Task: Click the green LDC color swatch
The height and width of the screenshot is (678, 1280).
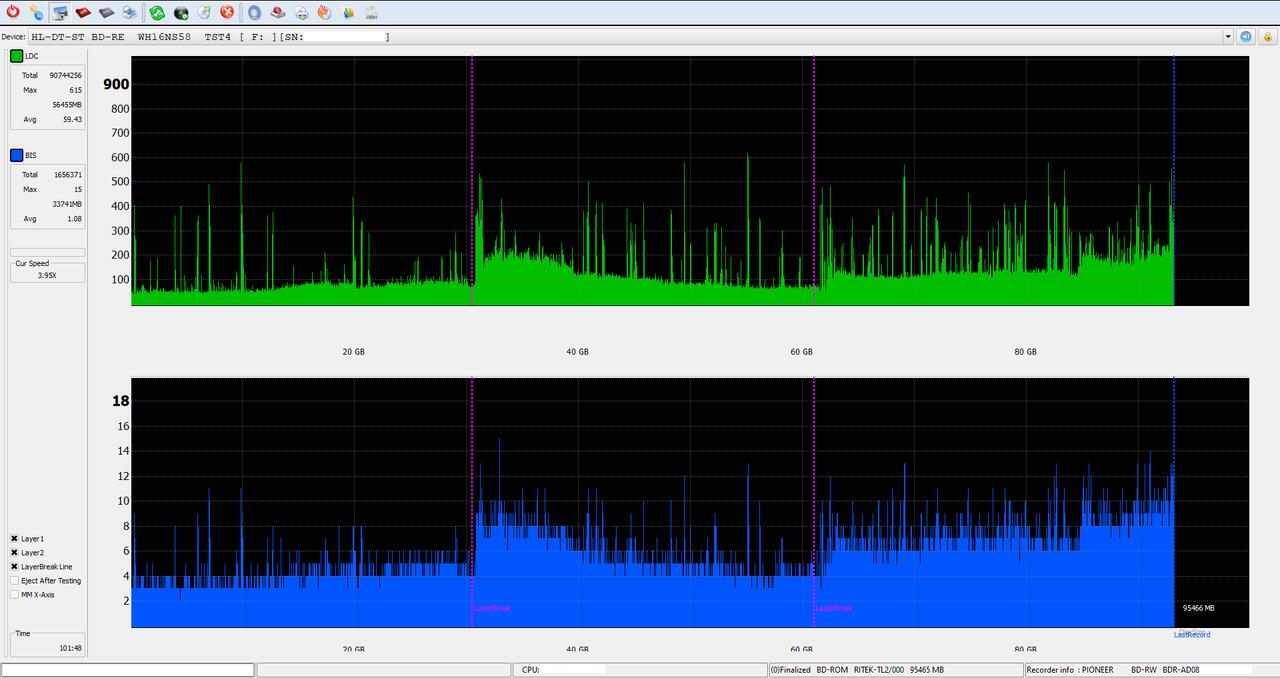Action: [16, 56]
